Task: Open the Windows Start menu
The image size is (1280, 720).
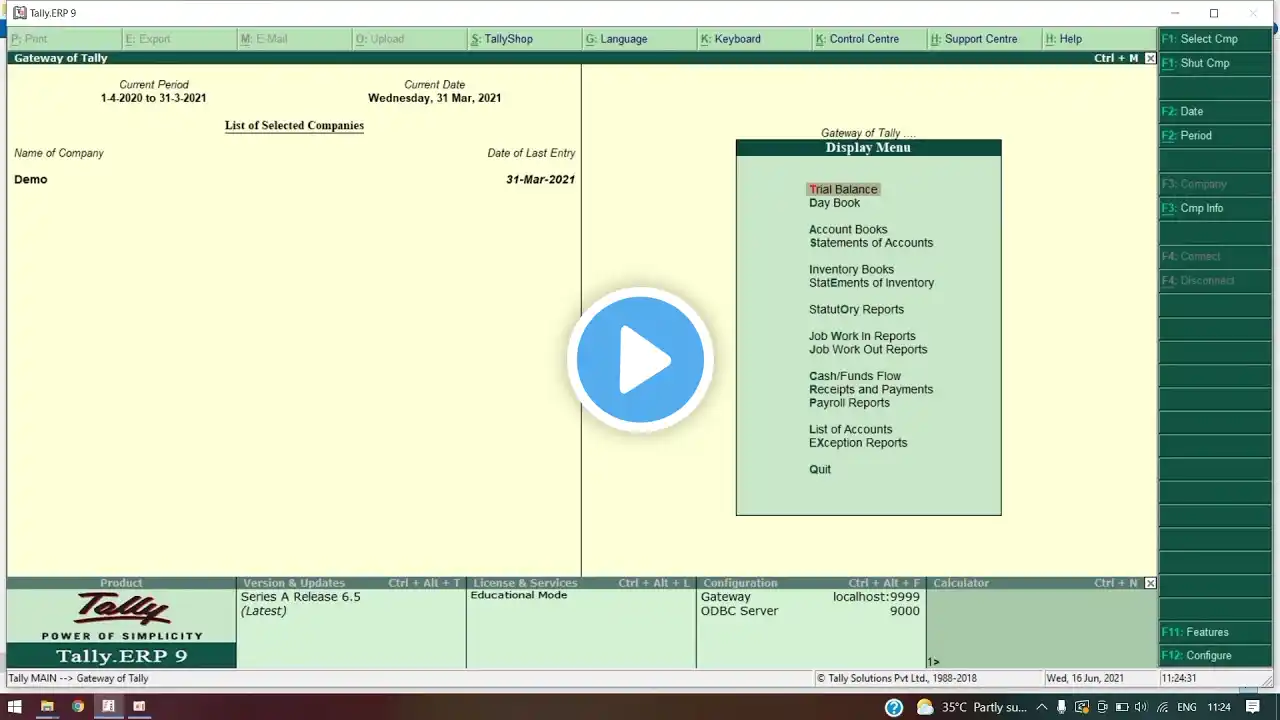Action: (15, 707)
